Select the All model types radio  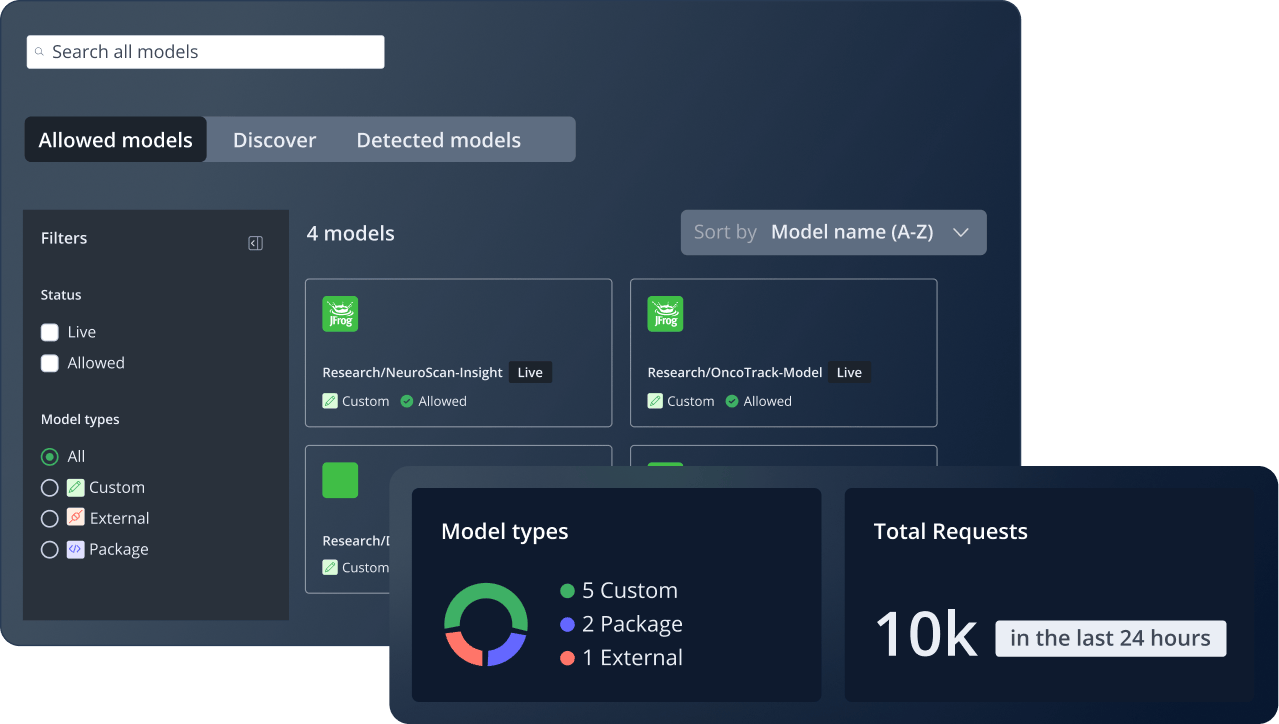point(49,457)
